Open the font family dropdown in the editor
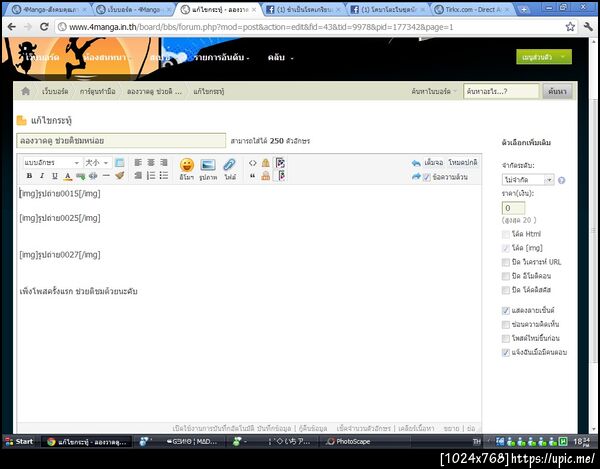The height and width of the screenshot is (469, 600). pos(52,163)
